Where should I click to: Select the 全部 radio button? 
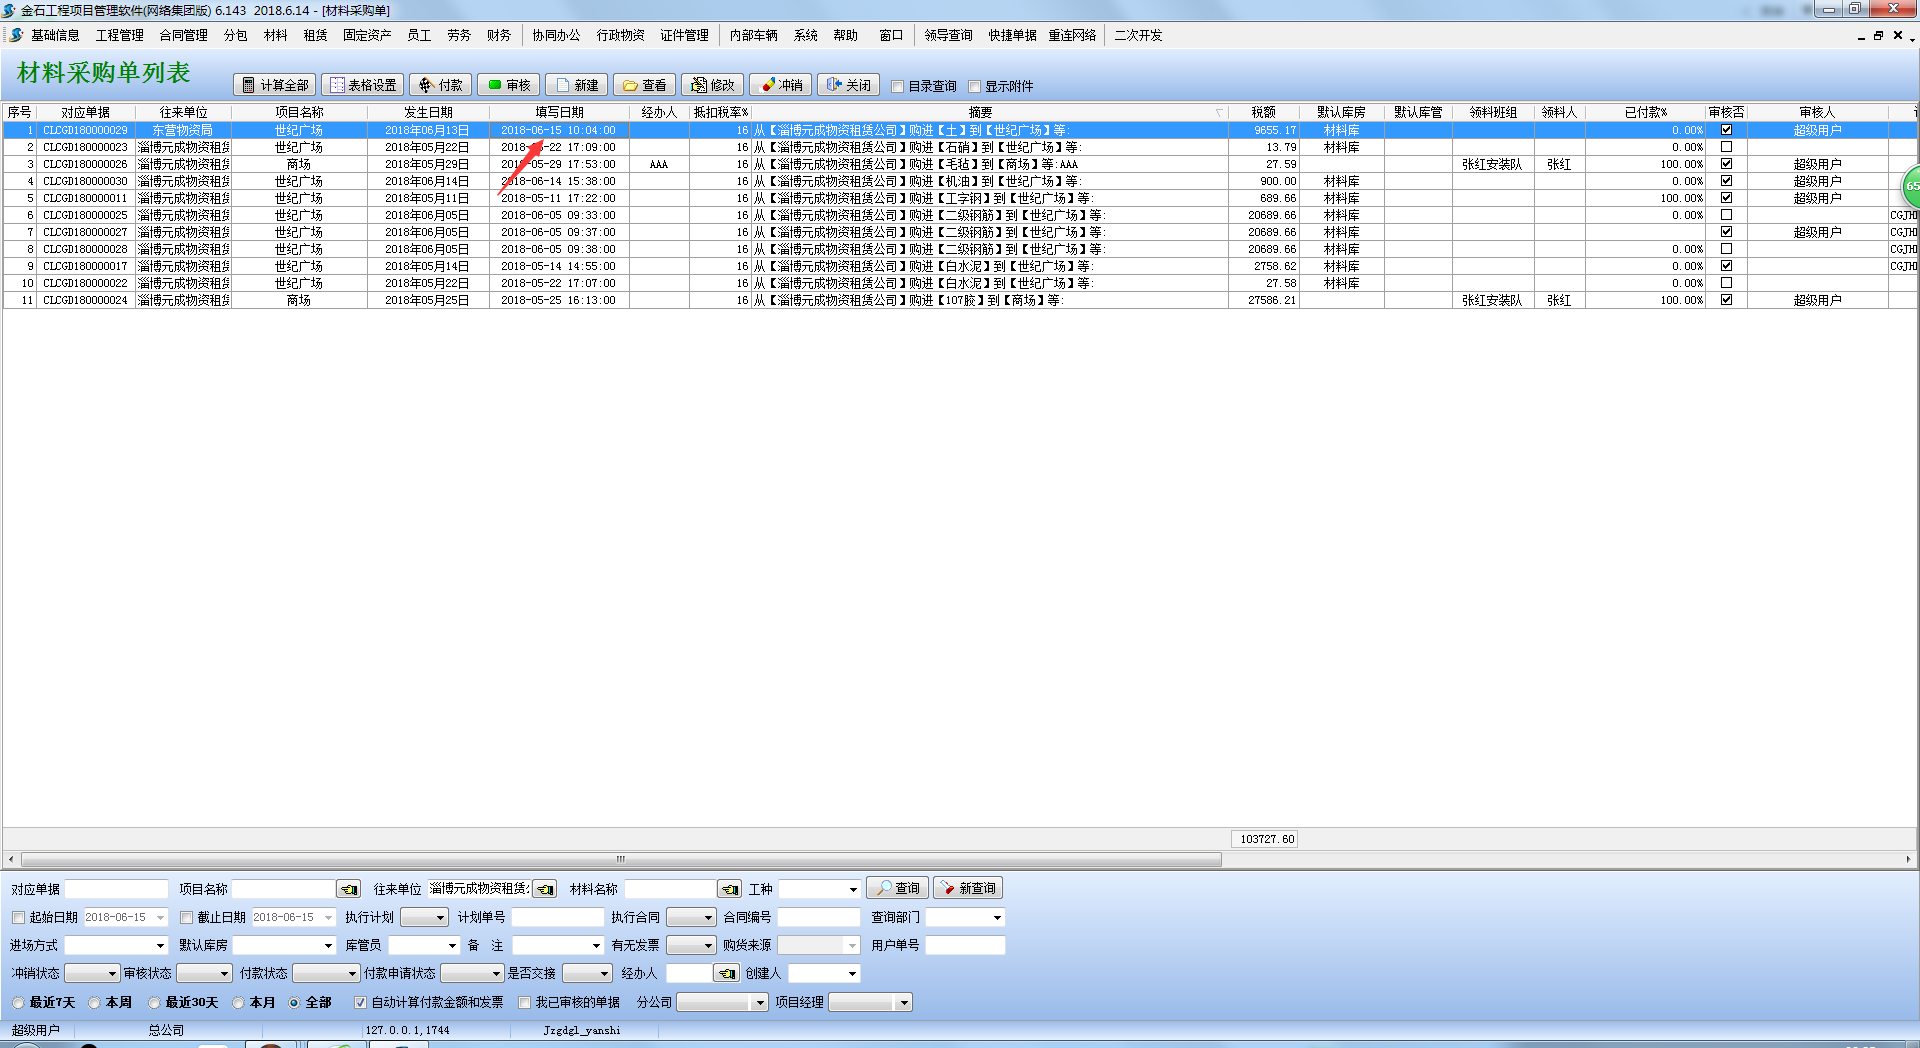294,1002
